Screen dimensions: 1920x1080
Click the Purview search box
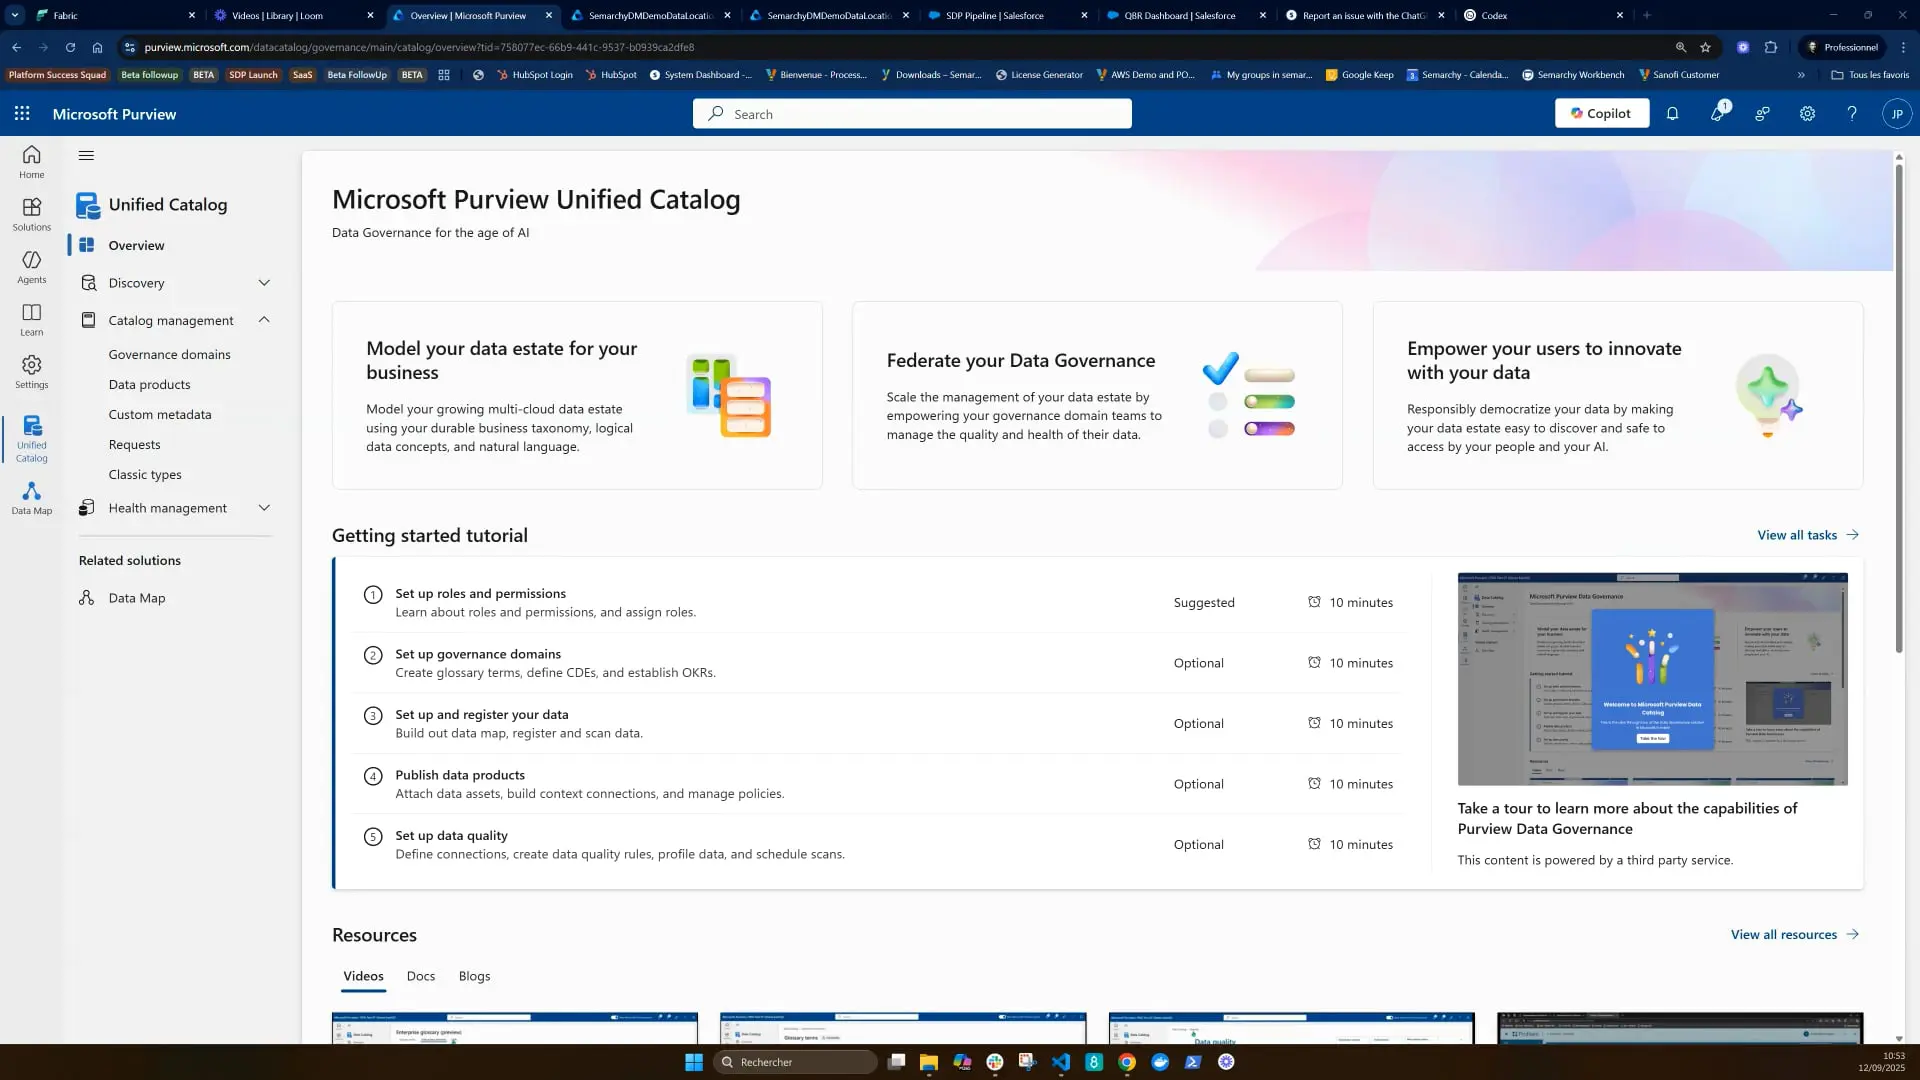click(912, 114)
